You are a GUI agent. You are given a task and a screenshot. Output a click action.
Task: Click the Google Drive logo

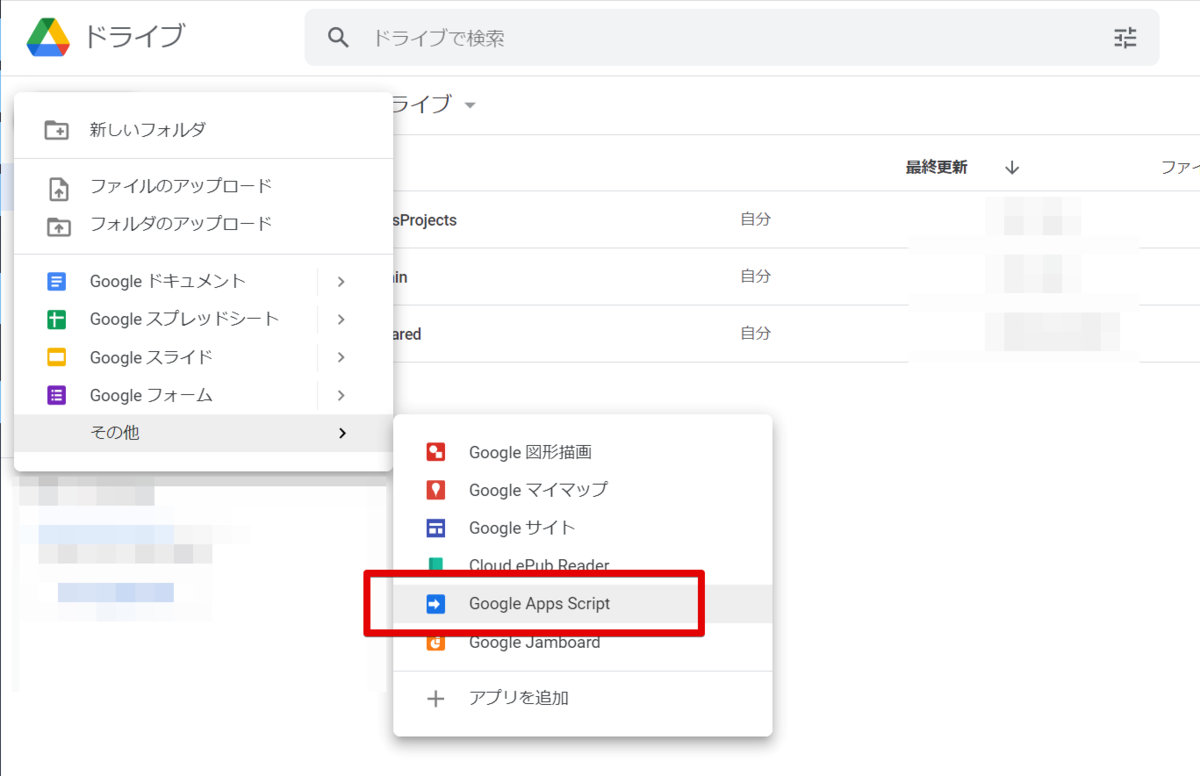48,38
